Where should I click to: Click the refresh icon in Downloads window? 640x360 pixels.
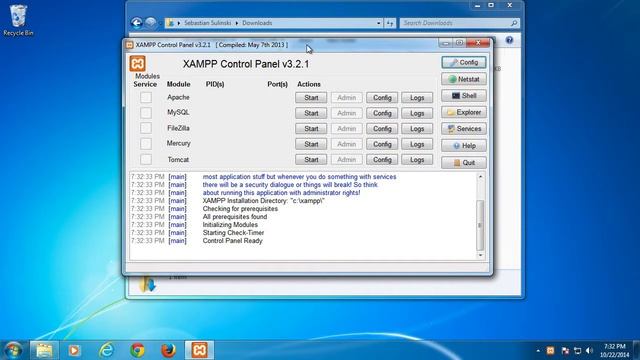[x=390, y=23]
